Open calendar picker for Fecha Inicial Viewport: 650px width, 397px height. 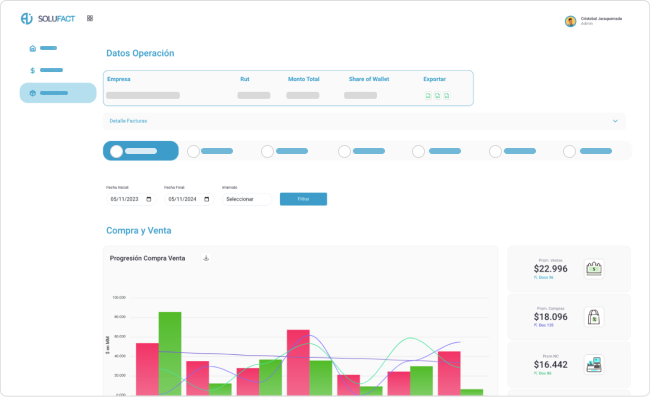149,199
